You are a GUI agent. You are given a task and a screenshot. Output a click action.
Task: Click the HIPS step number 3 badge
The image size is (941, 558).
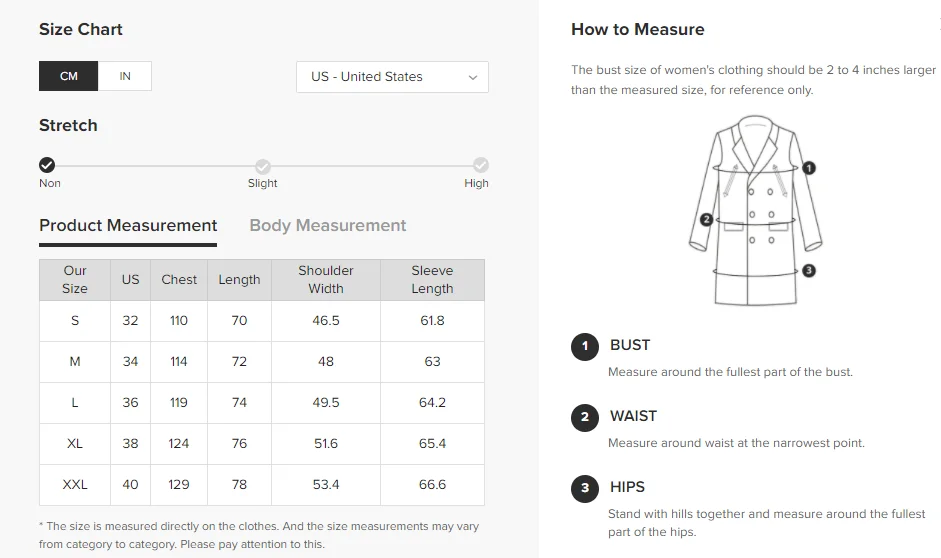tap(585, 488)
